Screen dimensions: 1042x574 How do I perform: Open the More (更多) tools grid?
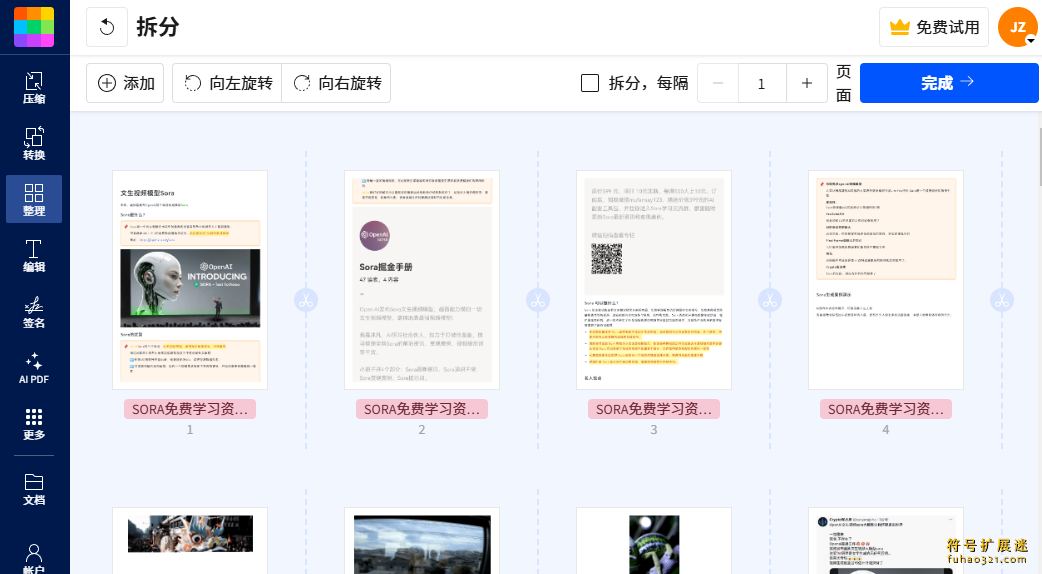coord(34,424)
